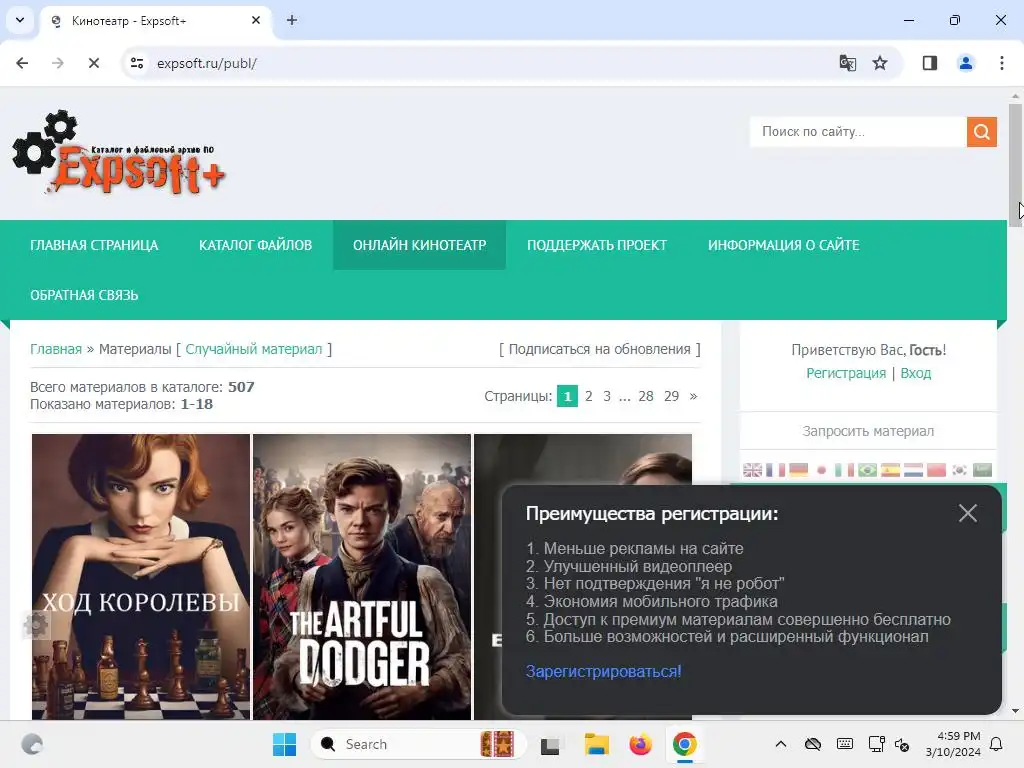The image size is (1024, 768).
Task: Click the browser address bar URL
Action: click(x=206, y=63)
